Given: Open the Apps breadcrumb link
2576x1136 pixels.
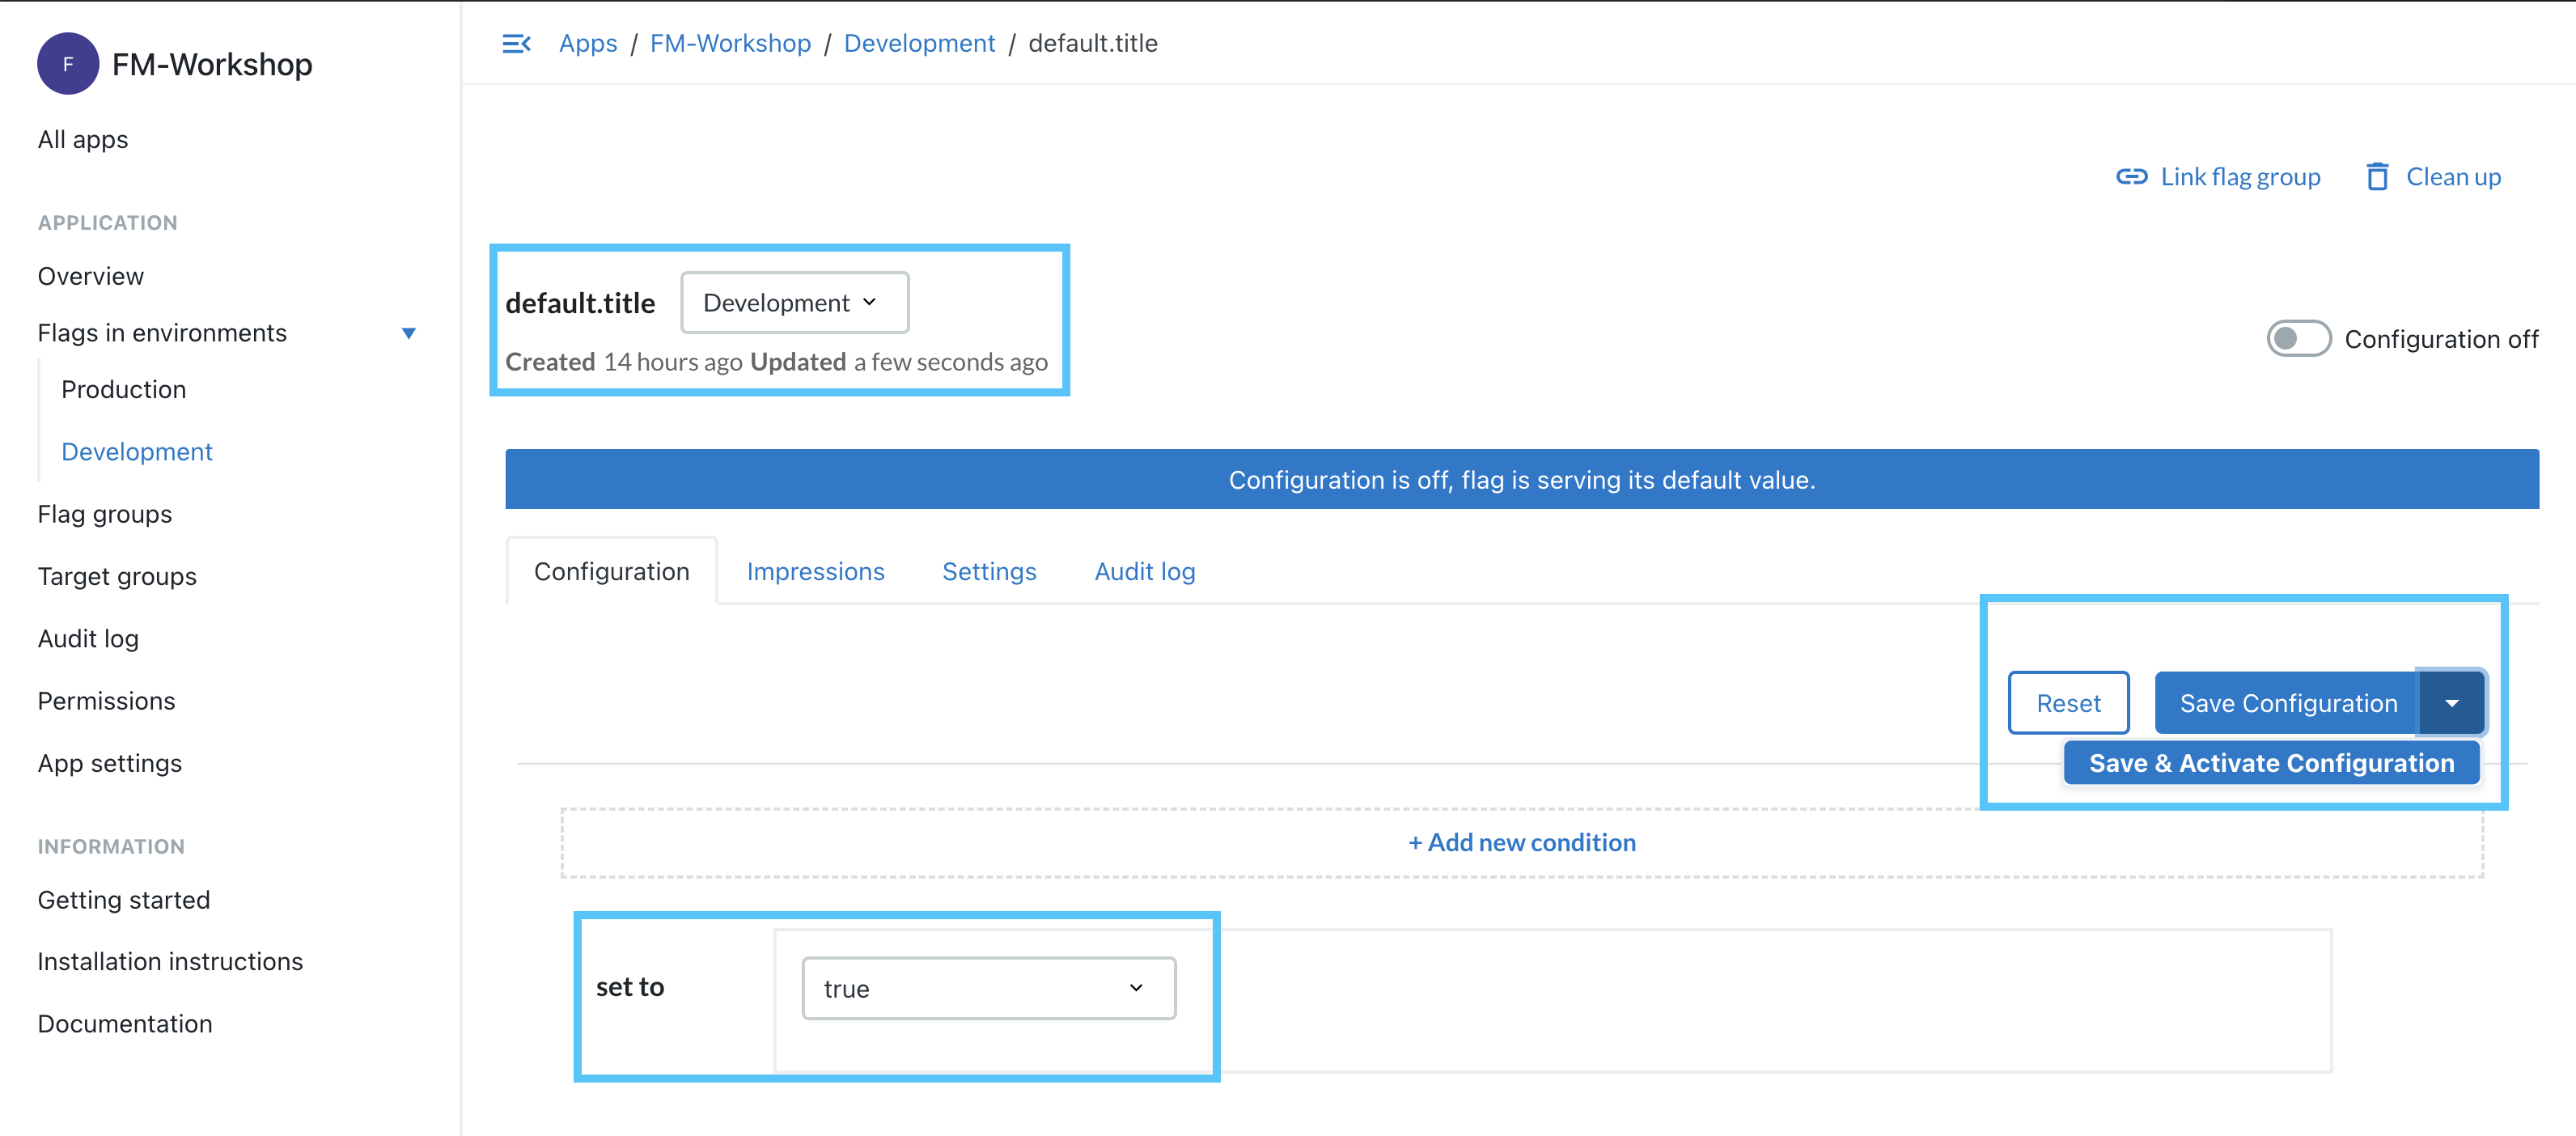Looking at the screenshot, I should [588, 44].
